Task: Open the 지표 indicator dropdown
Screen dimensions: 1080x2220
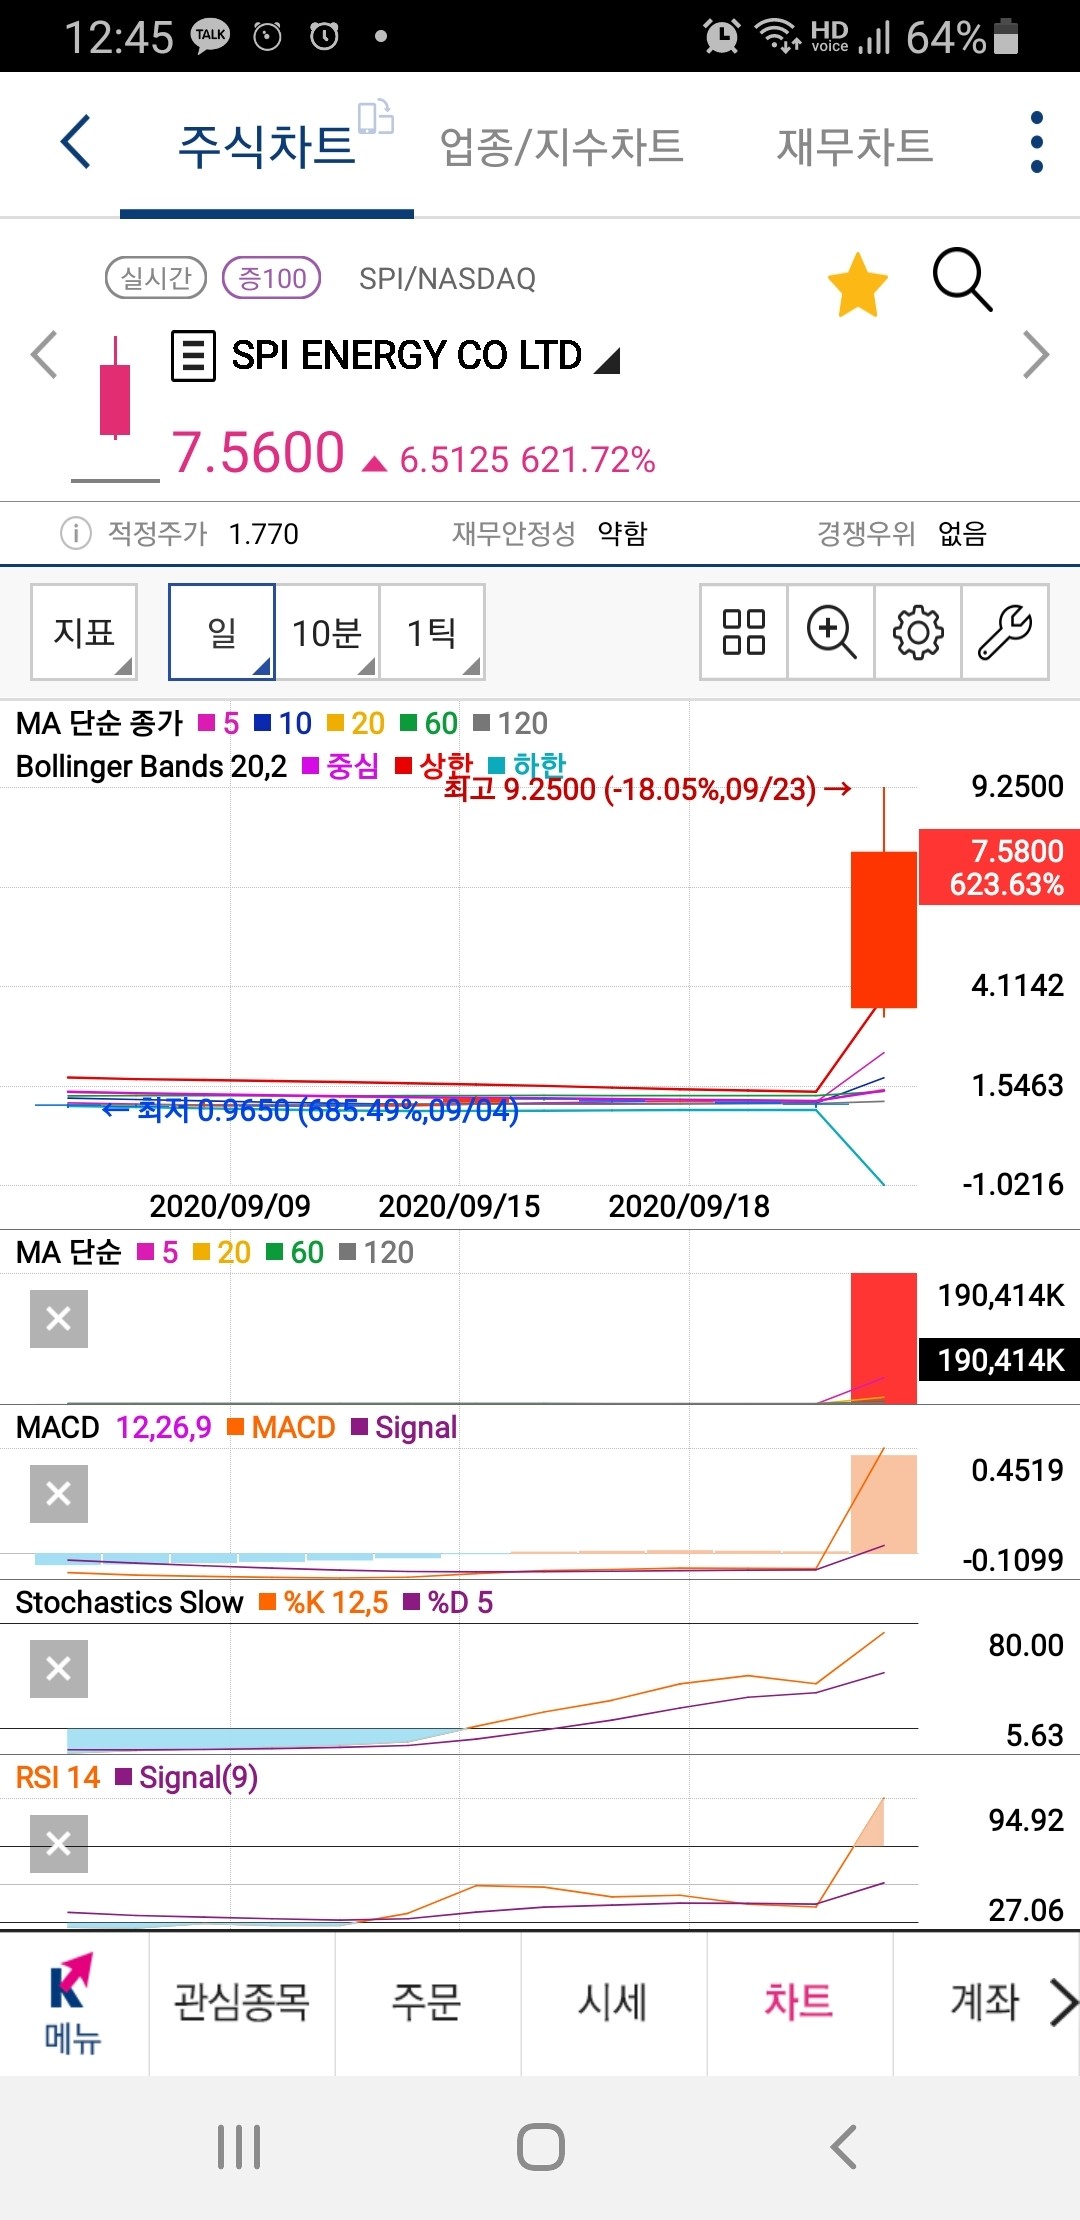Action: pyautogui.click(x=84, y=632)
